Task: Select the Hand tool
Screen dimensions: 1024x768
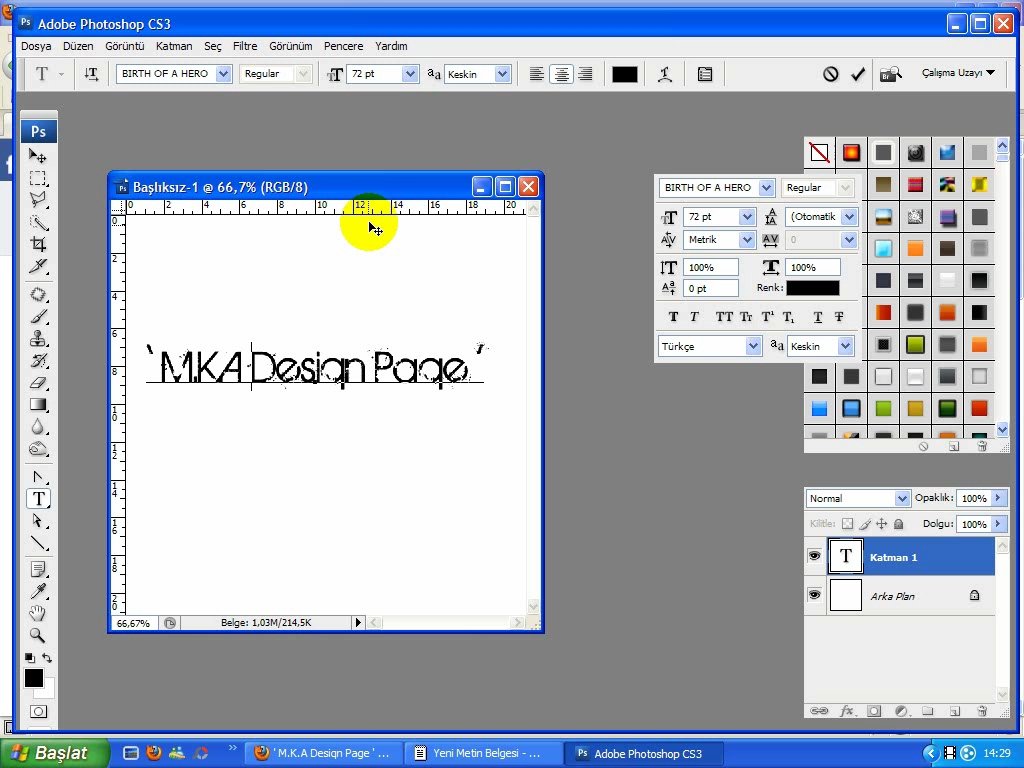Action: (38, 613)
